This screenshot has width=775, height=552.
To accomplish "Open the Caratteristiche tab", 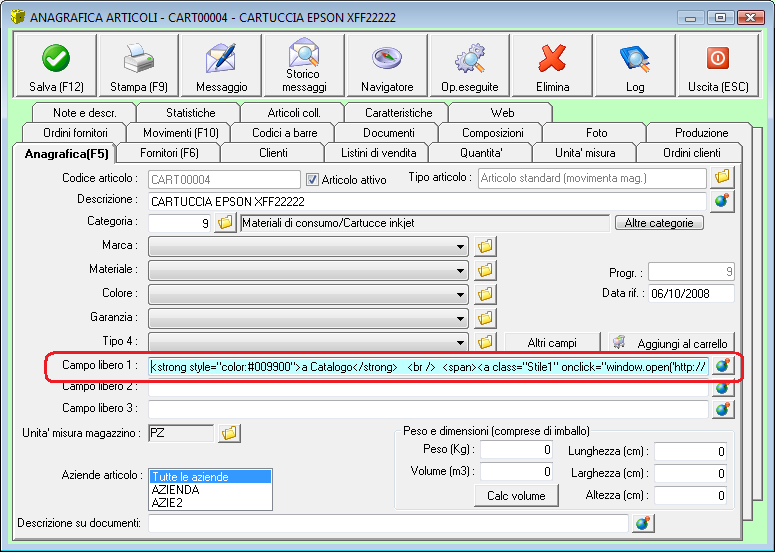I will (x=398, y=113).
